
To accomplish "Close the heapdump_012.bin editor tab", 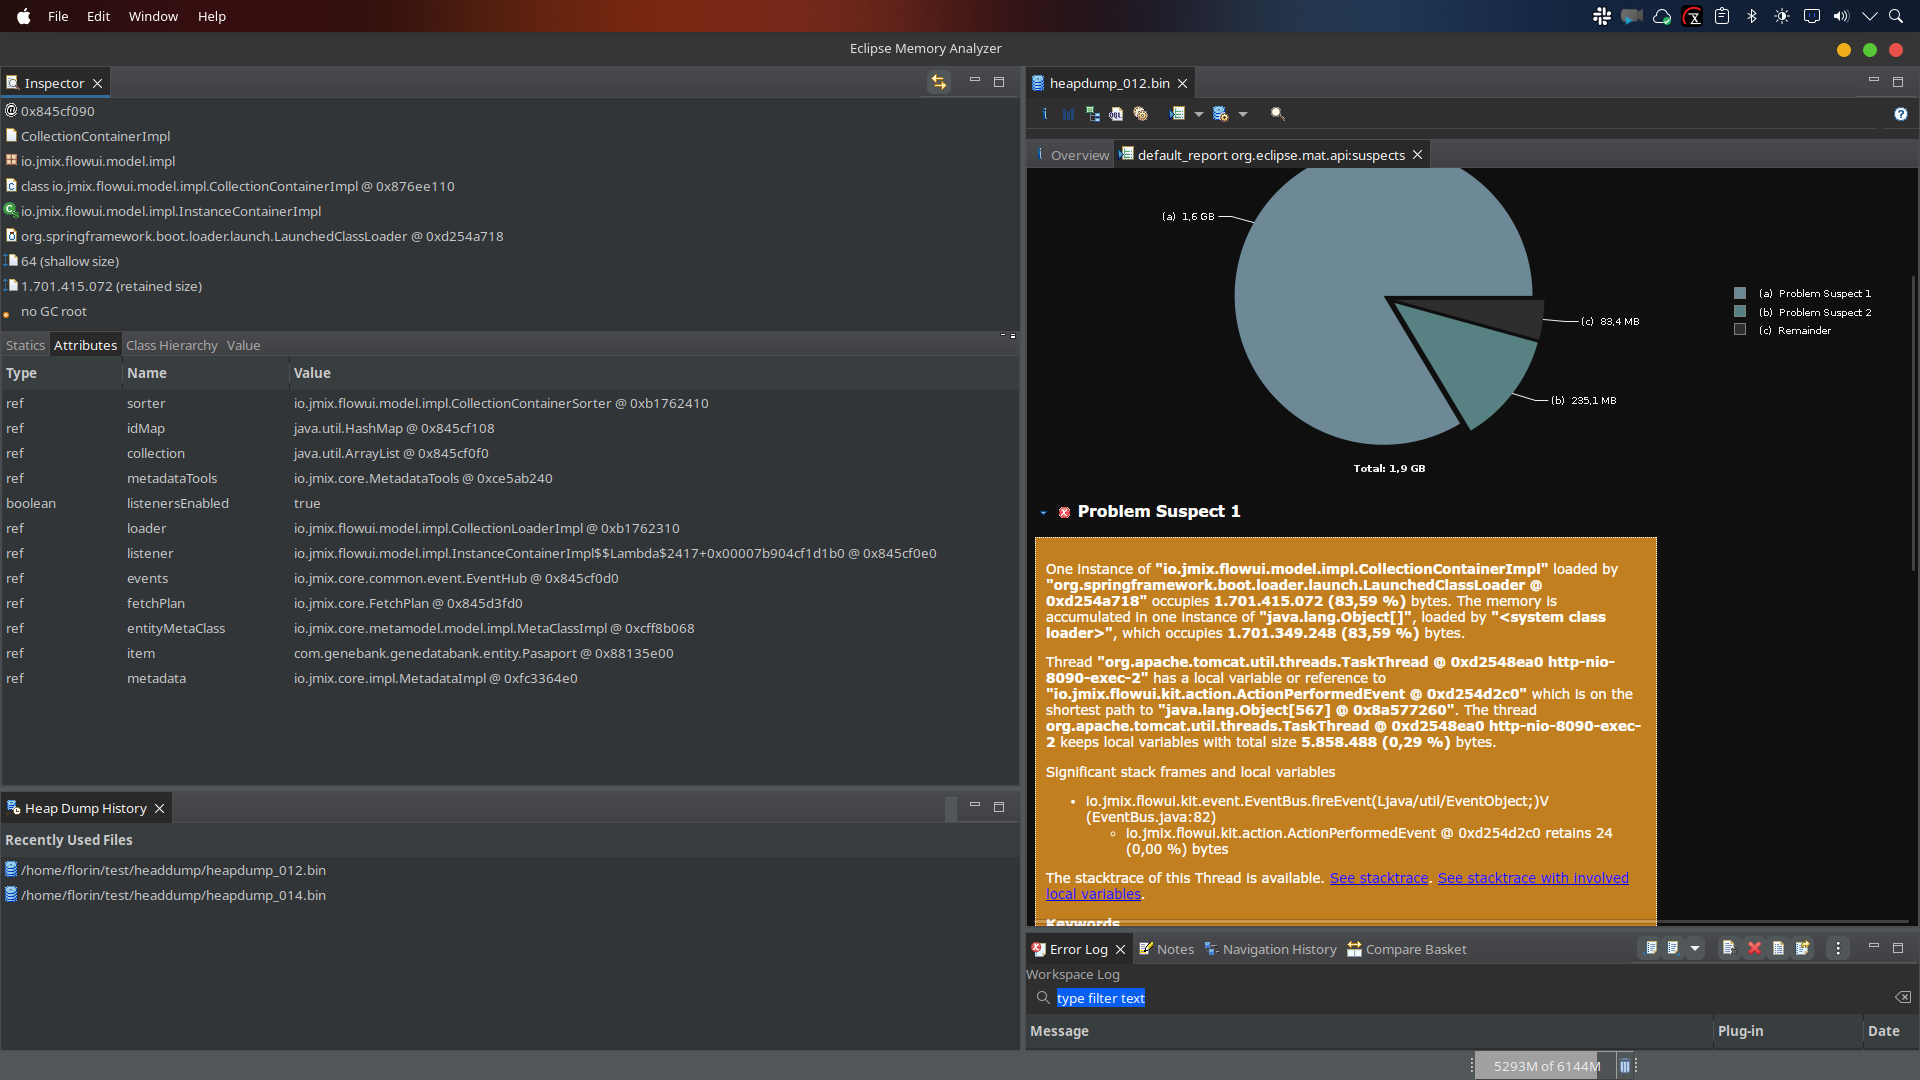I will [x=1182, y=83].
